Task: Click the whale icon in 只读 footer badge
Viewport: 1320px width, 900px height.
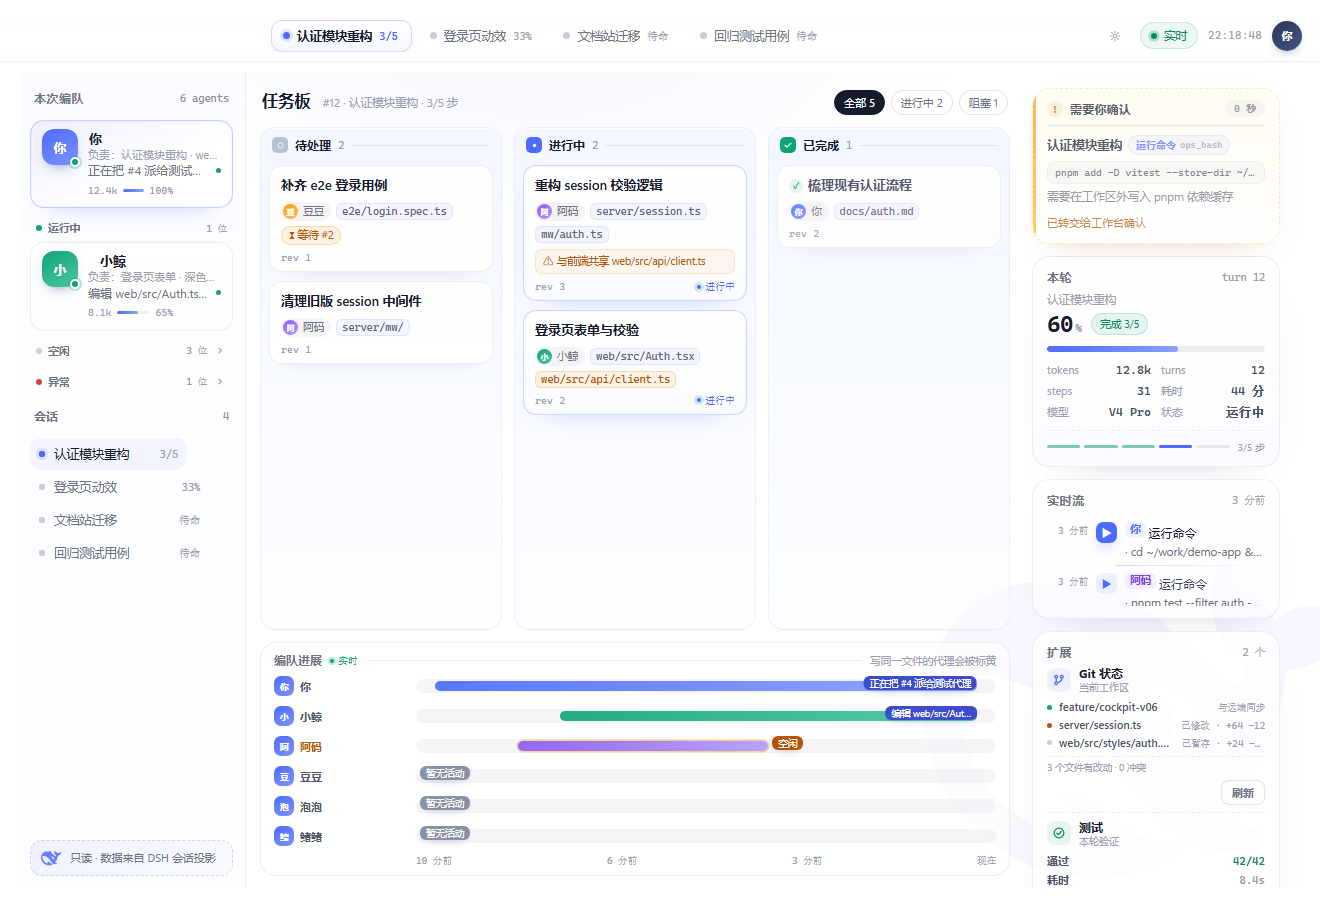Action: pyautogui.click(x=51, y=858)
